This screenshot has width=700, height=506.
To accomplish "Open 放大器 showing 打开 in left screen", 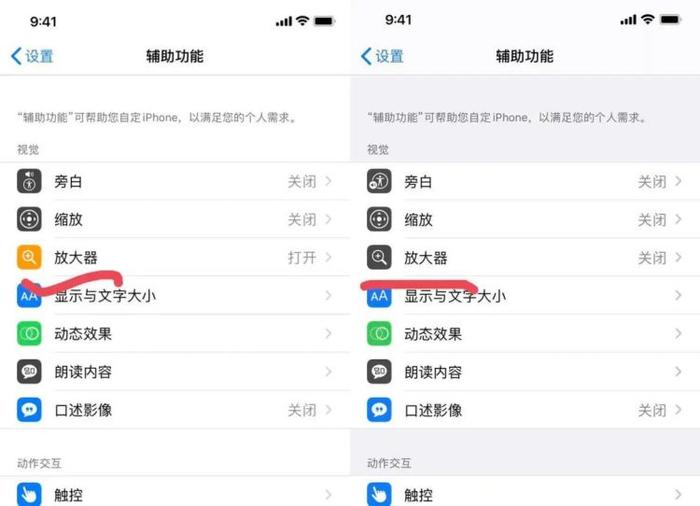I will pyautogui.click(x=175, y=257).
